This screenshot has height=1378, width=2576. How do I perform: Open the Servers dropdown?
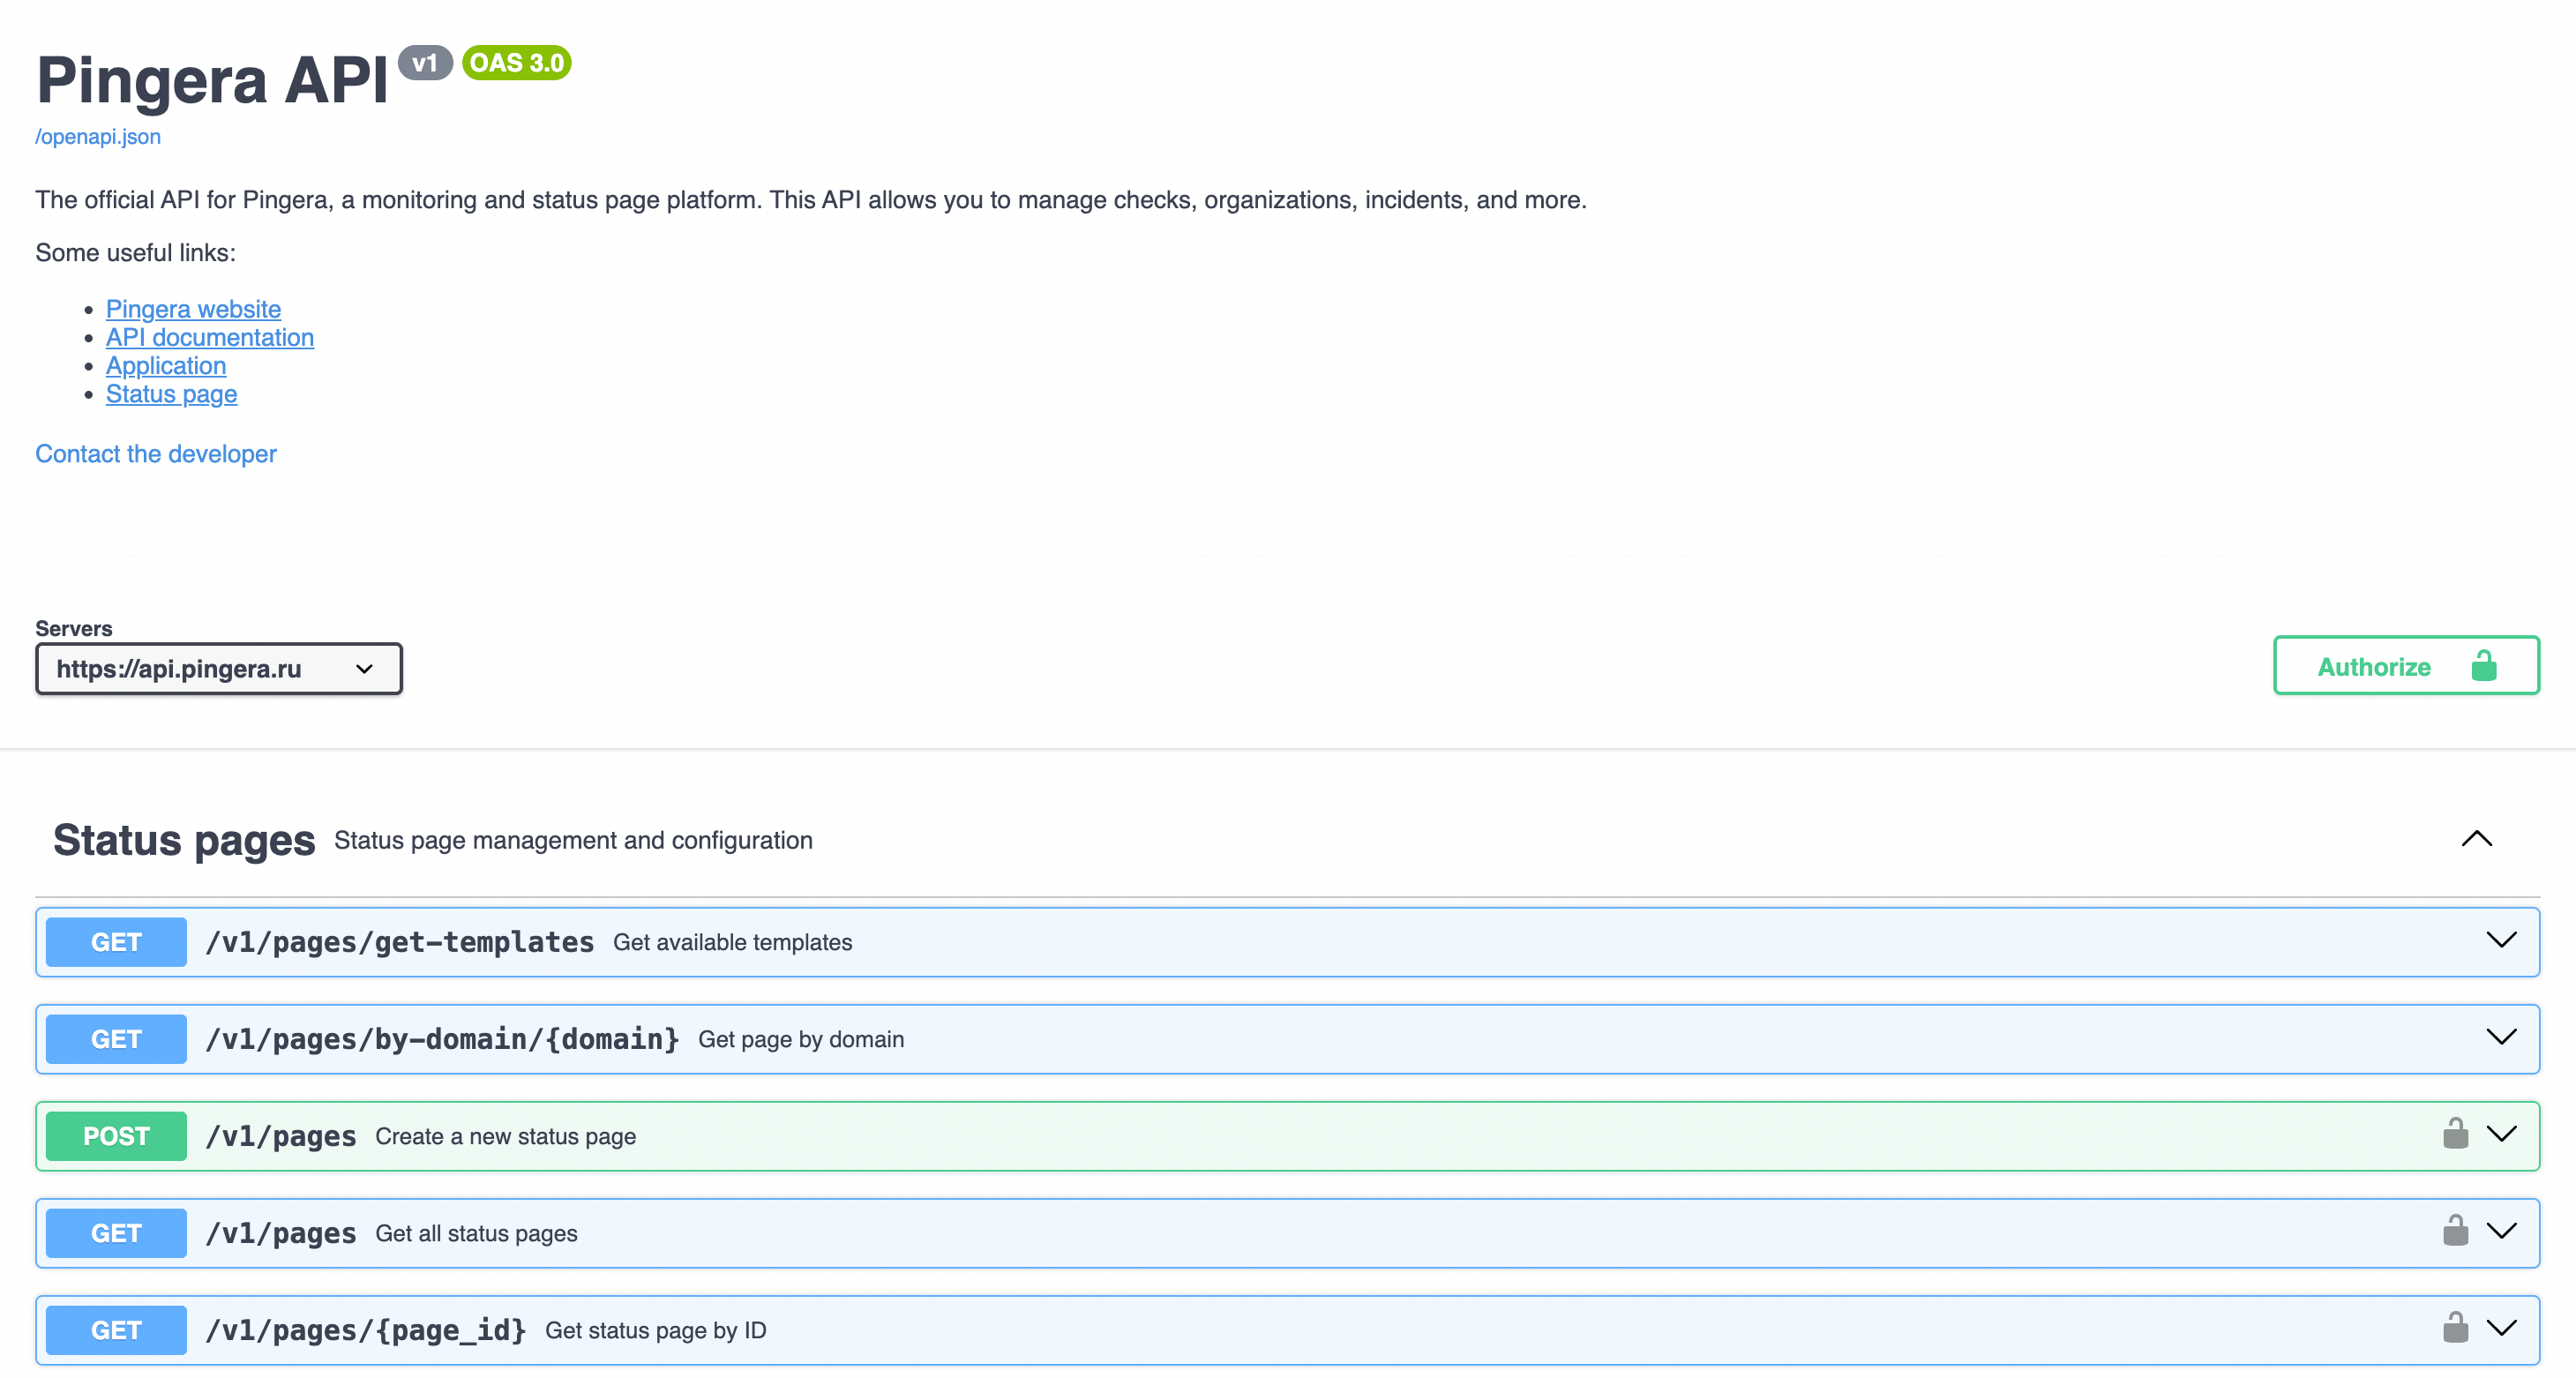pyautogui.click(x=218, y=669)
